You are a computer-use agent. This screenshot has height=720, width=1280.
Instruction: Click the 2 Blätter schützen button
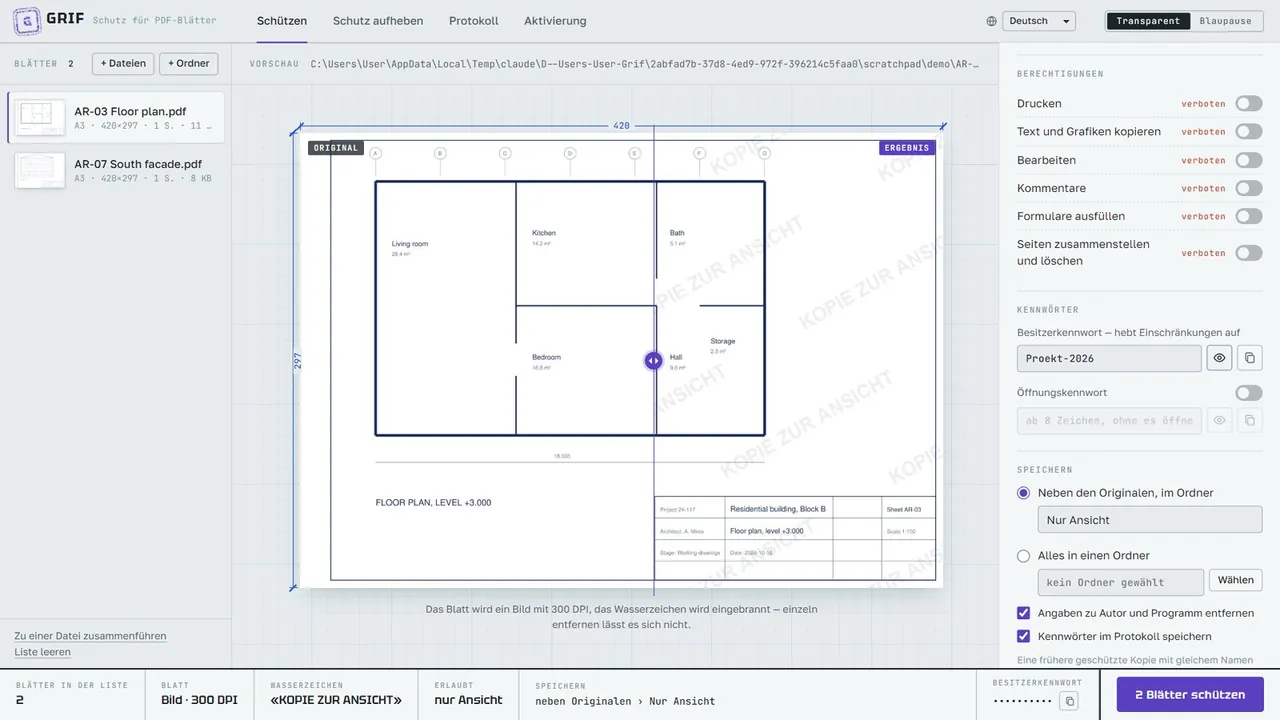coord(1190,695)
